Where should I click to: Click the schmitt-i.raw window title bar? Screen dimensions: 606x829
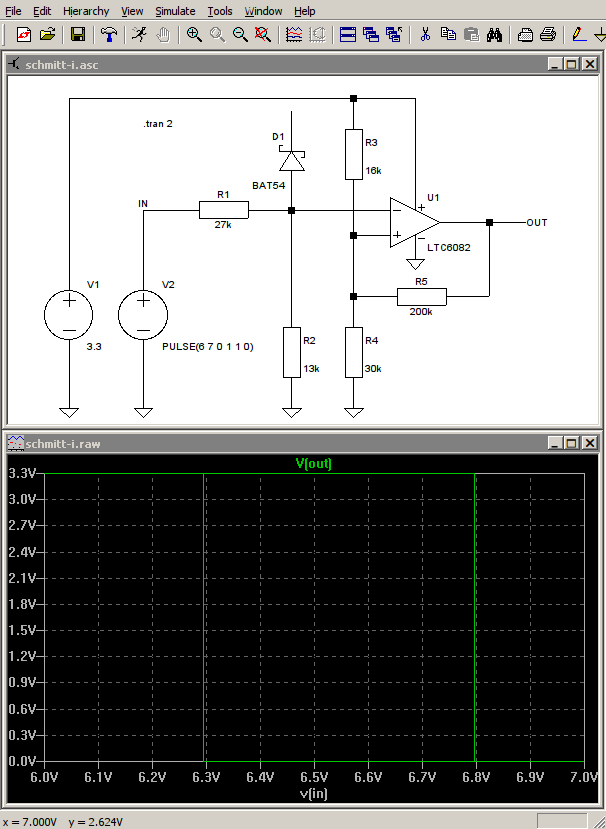303,443
